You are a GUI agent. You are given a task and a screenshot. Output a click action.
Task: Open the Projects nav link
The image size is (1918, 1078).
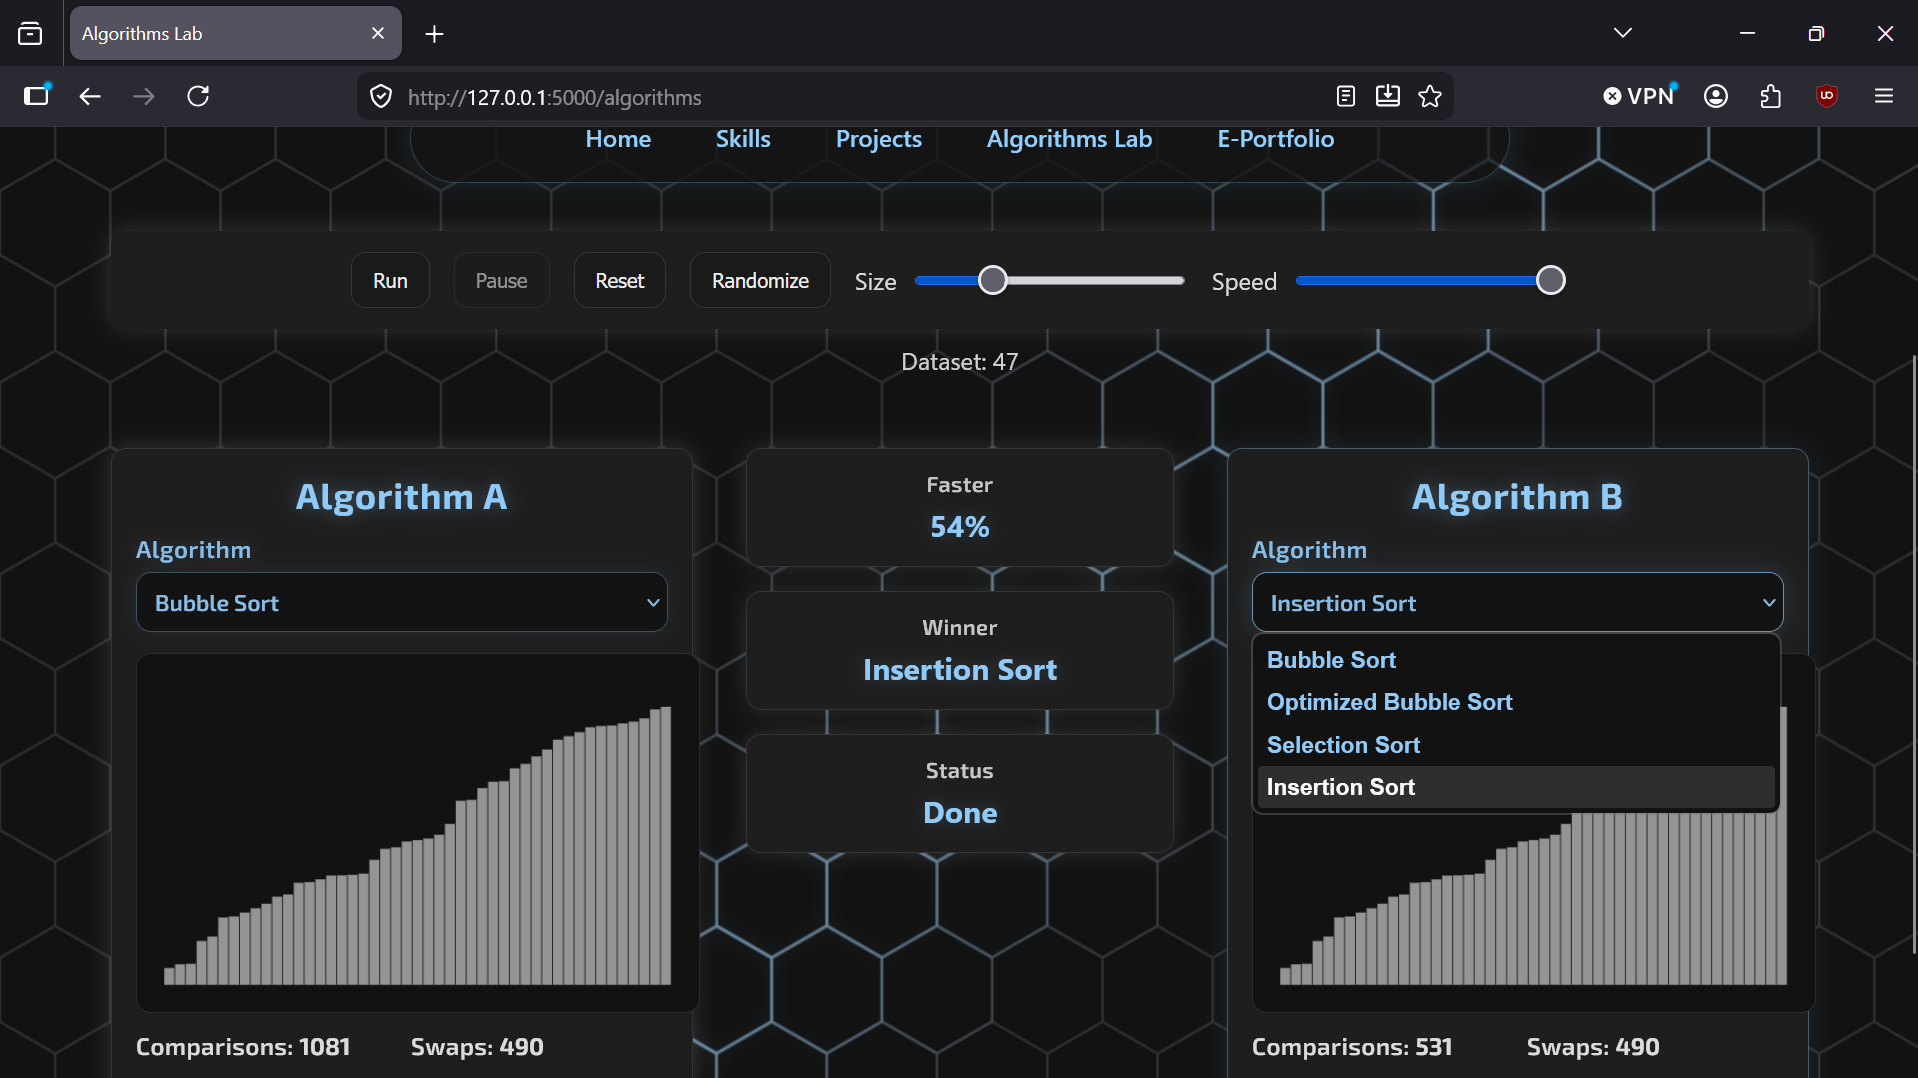879,139
